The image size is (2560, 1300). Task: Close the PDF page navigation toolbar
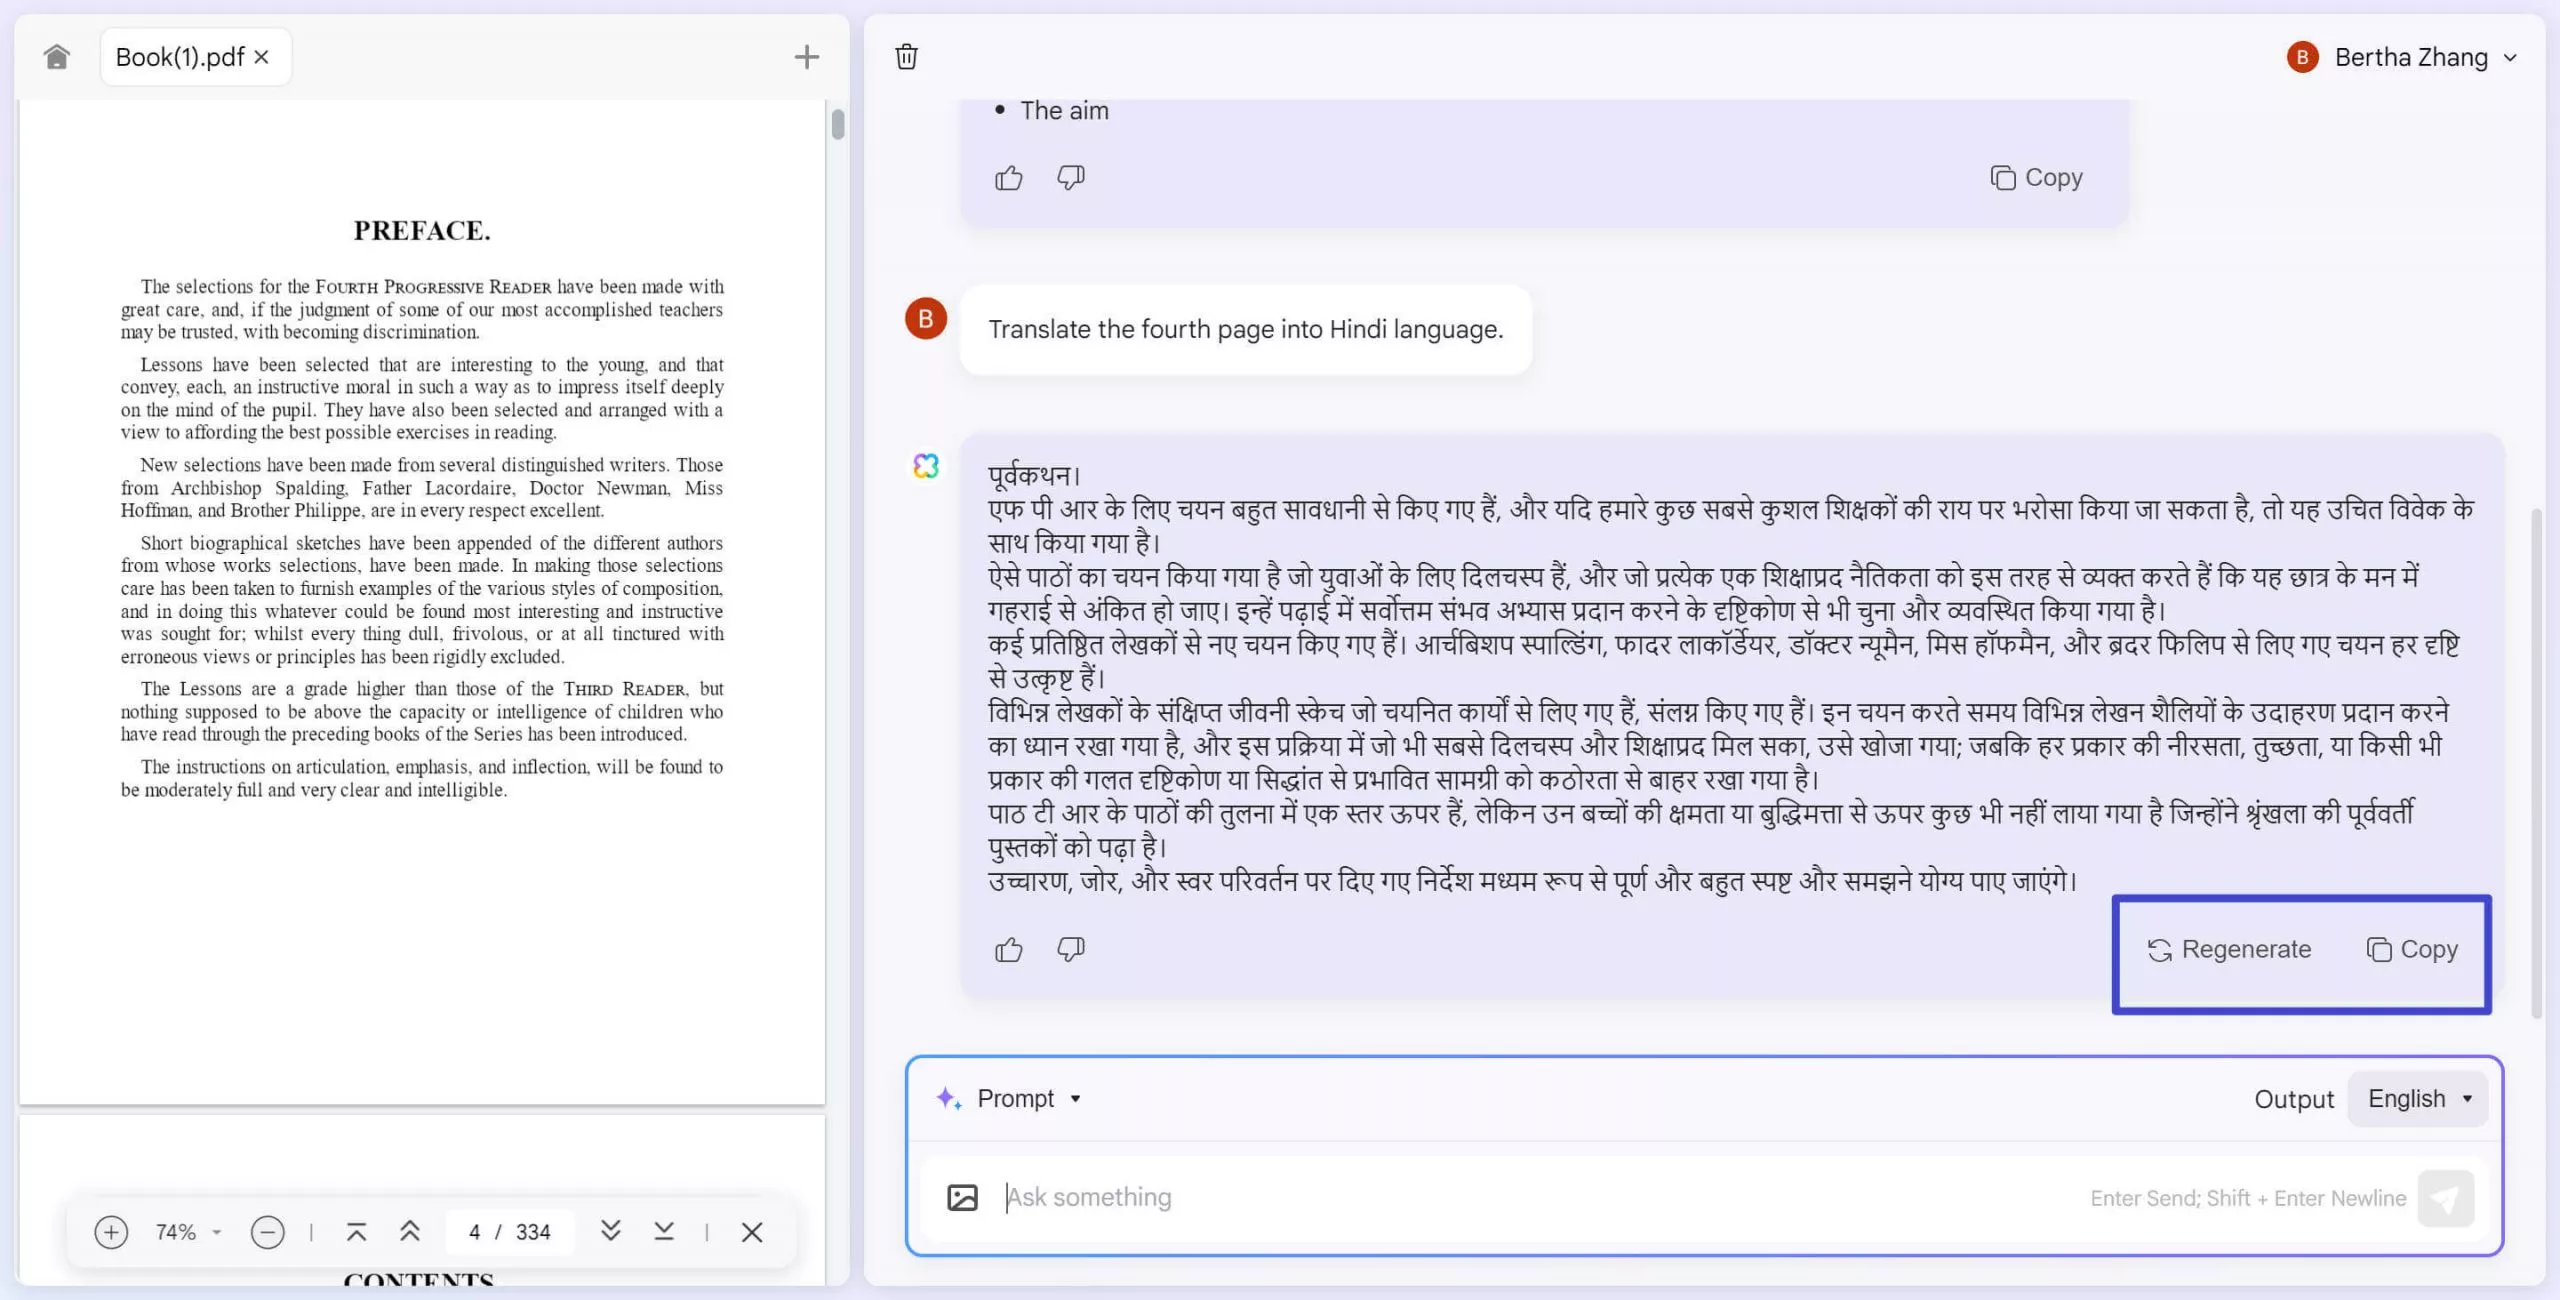pos(752,1232)
